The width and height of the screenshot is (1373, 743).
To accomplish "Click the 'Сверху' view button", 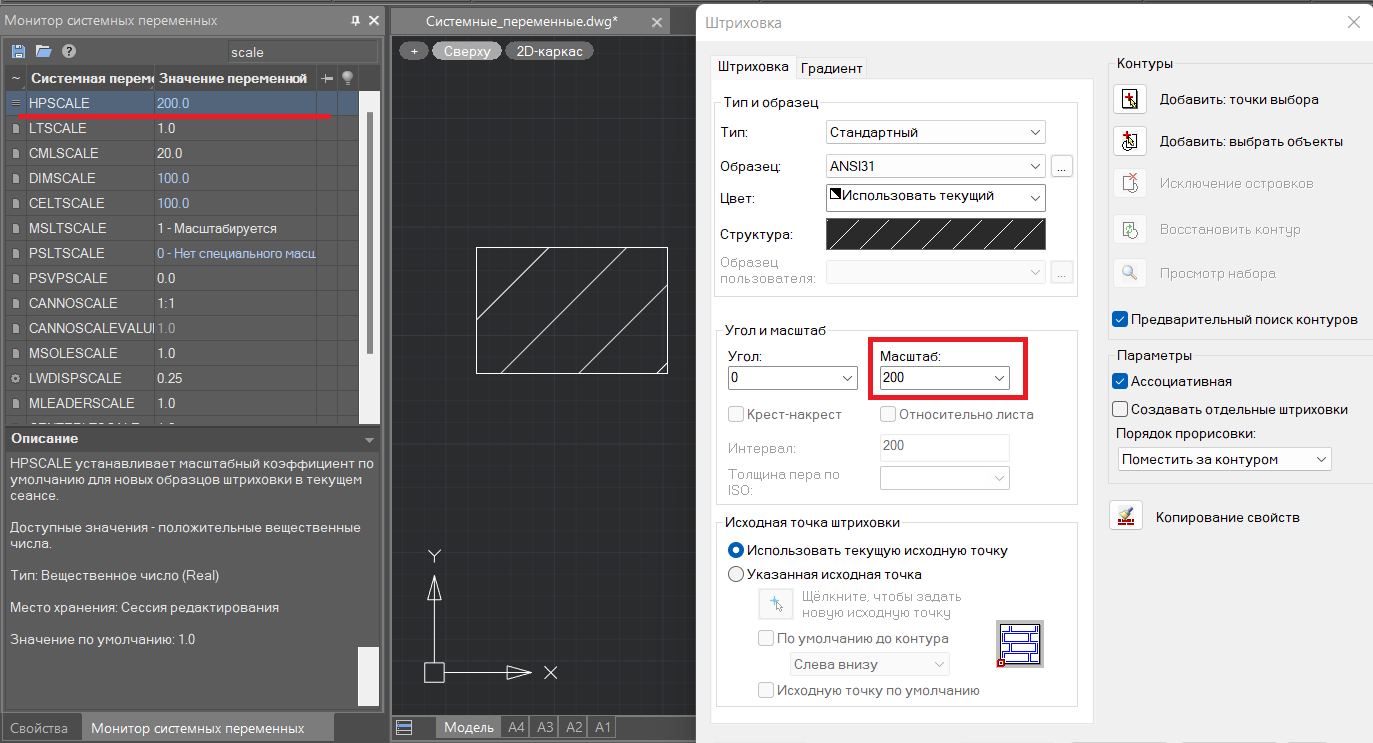I will (x=467, y=51).
